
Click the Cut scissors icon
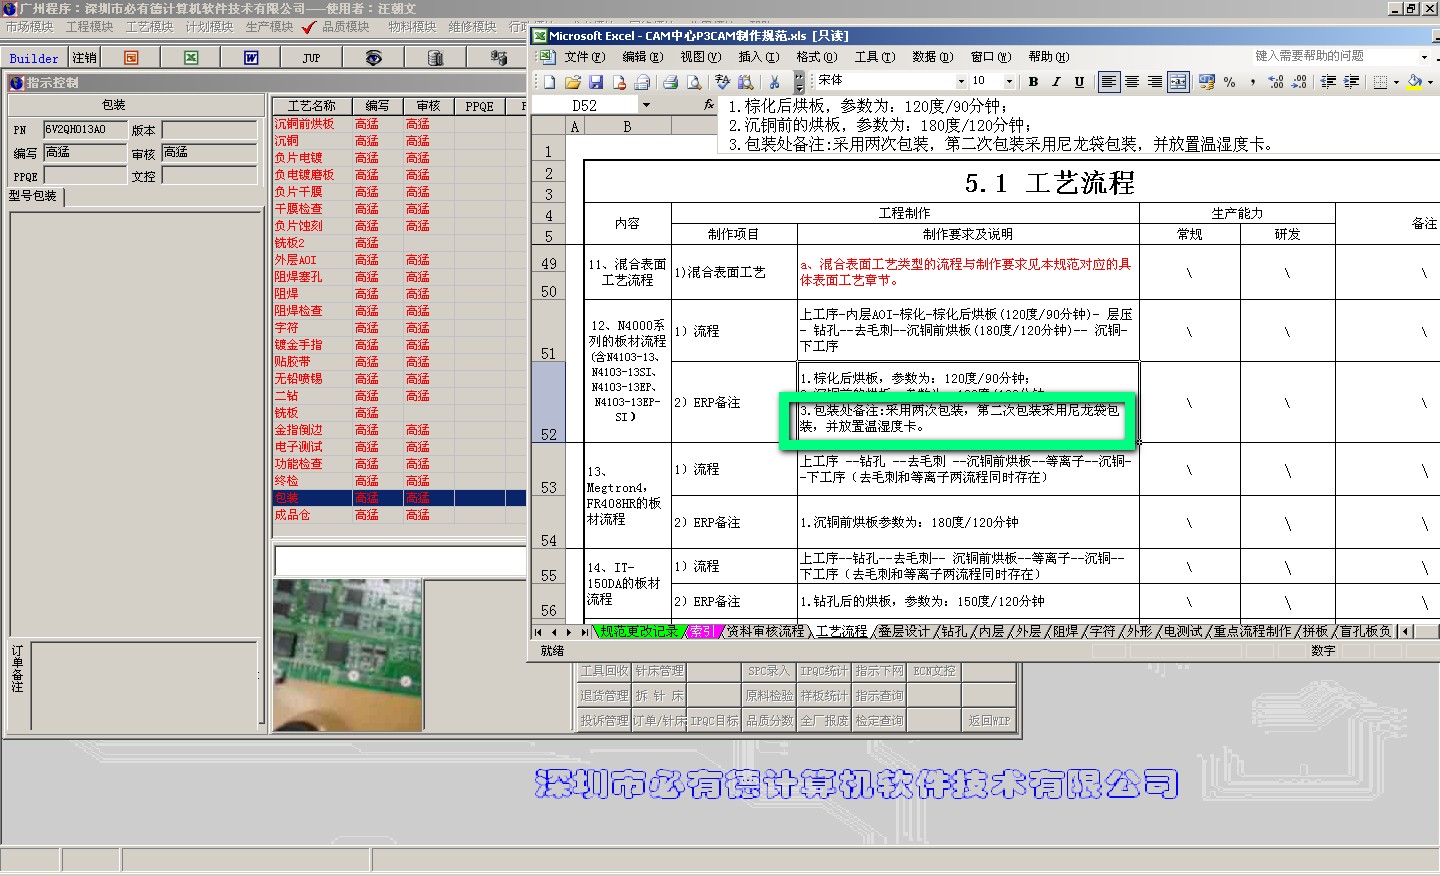pos(774,82)
